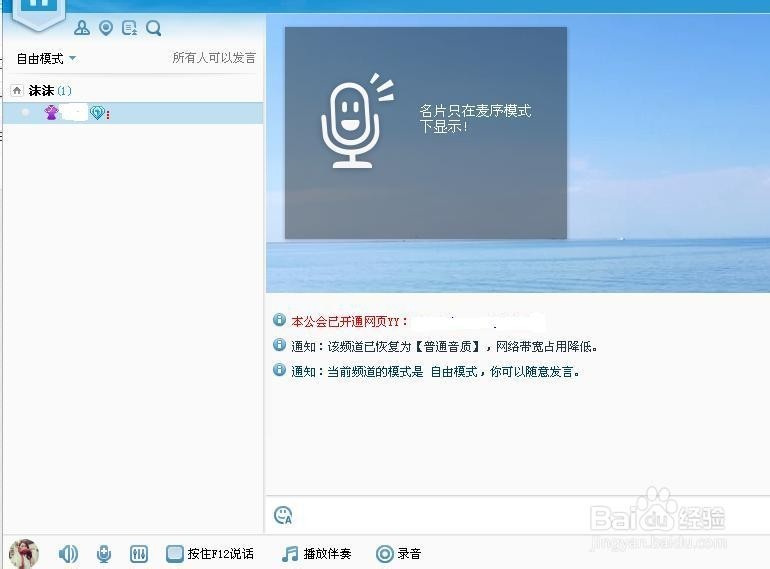This screenshot has height=569, width=770.
Task: Click the user's purple avatar in the channel list
Action: point(51,113)
